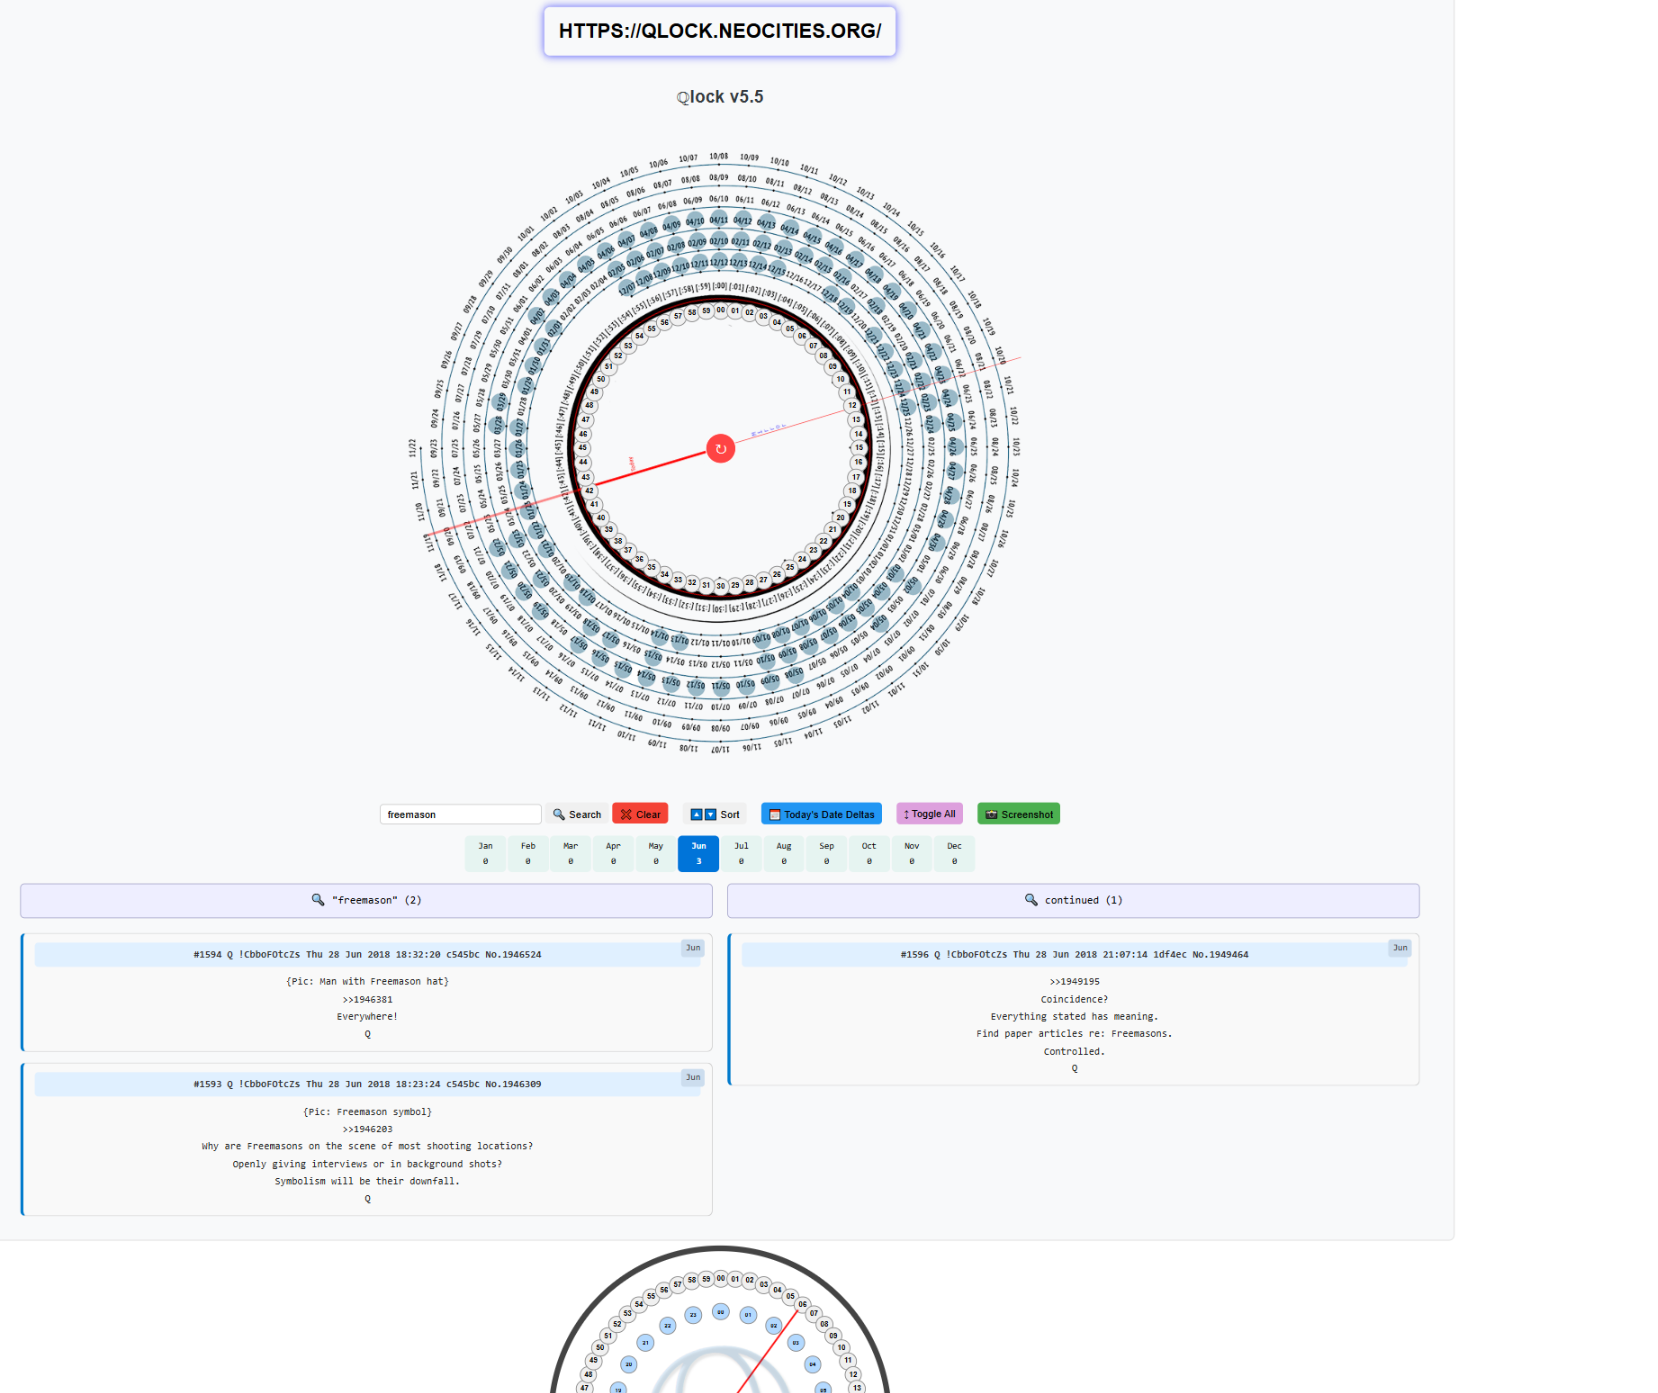The image size is (1658, 1393).
Task: Toggle post #1593 header bar
Action: coord(367,1084)
